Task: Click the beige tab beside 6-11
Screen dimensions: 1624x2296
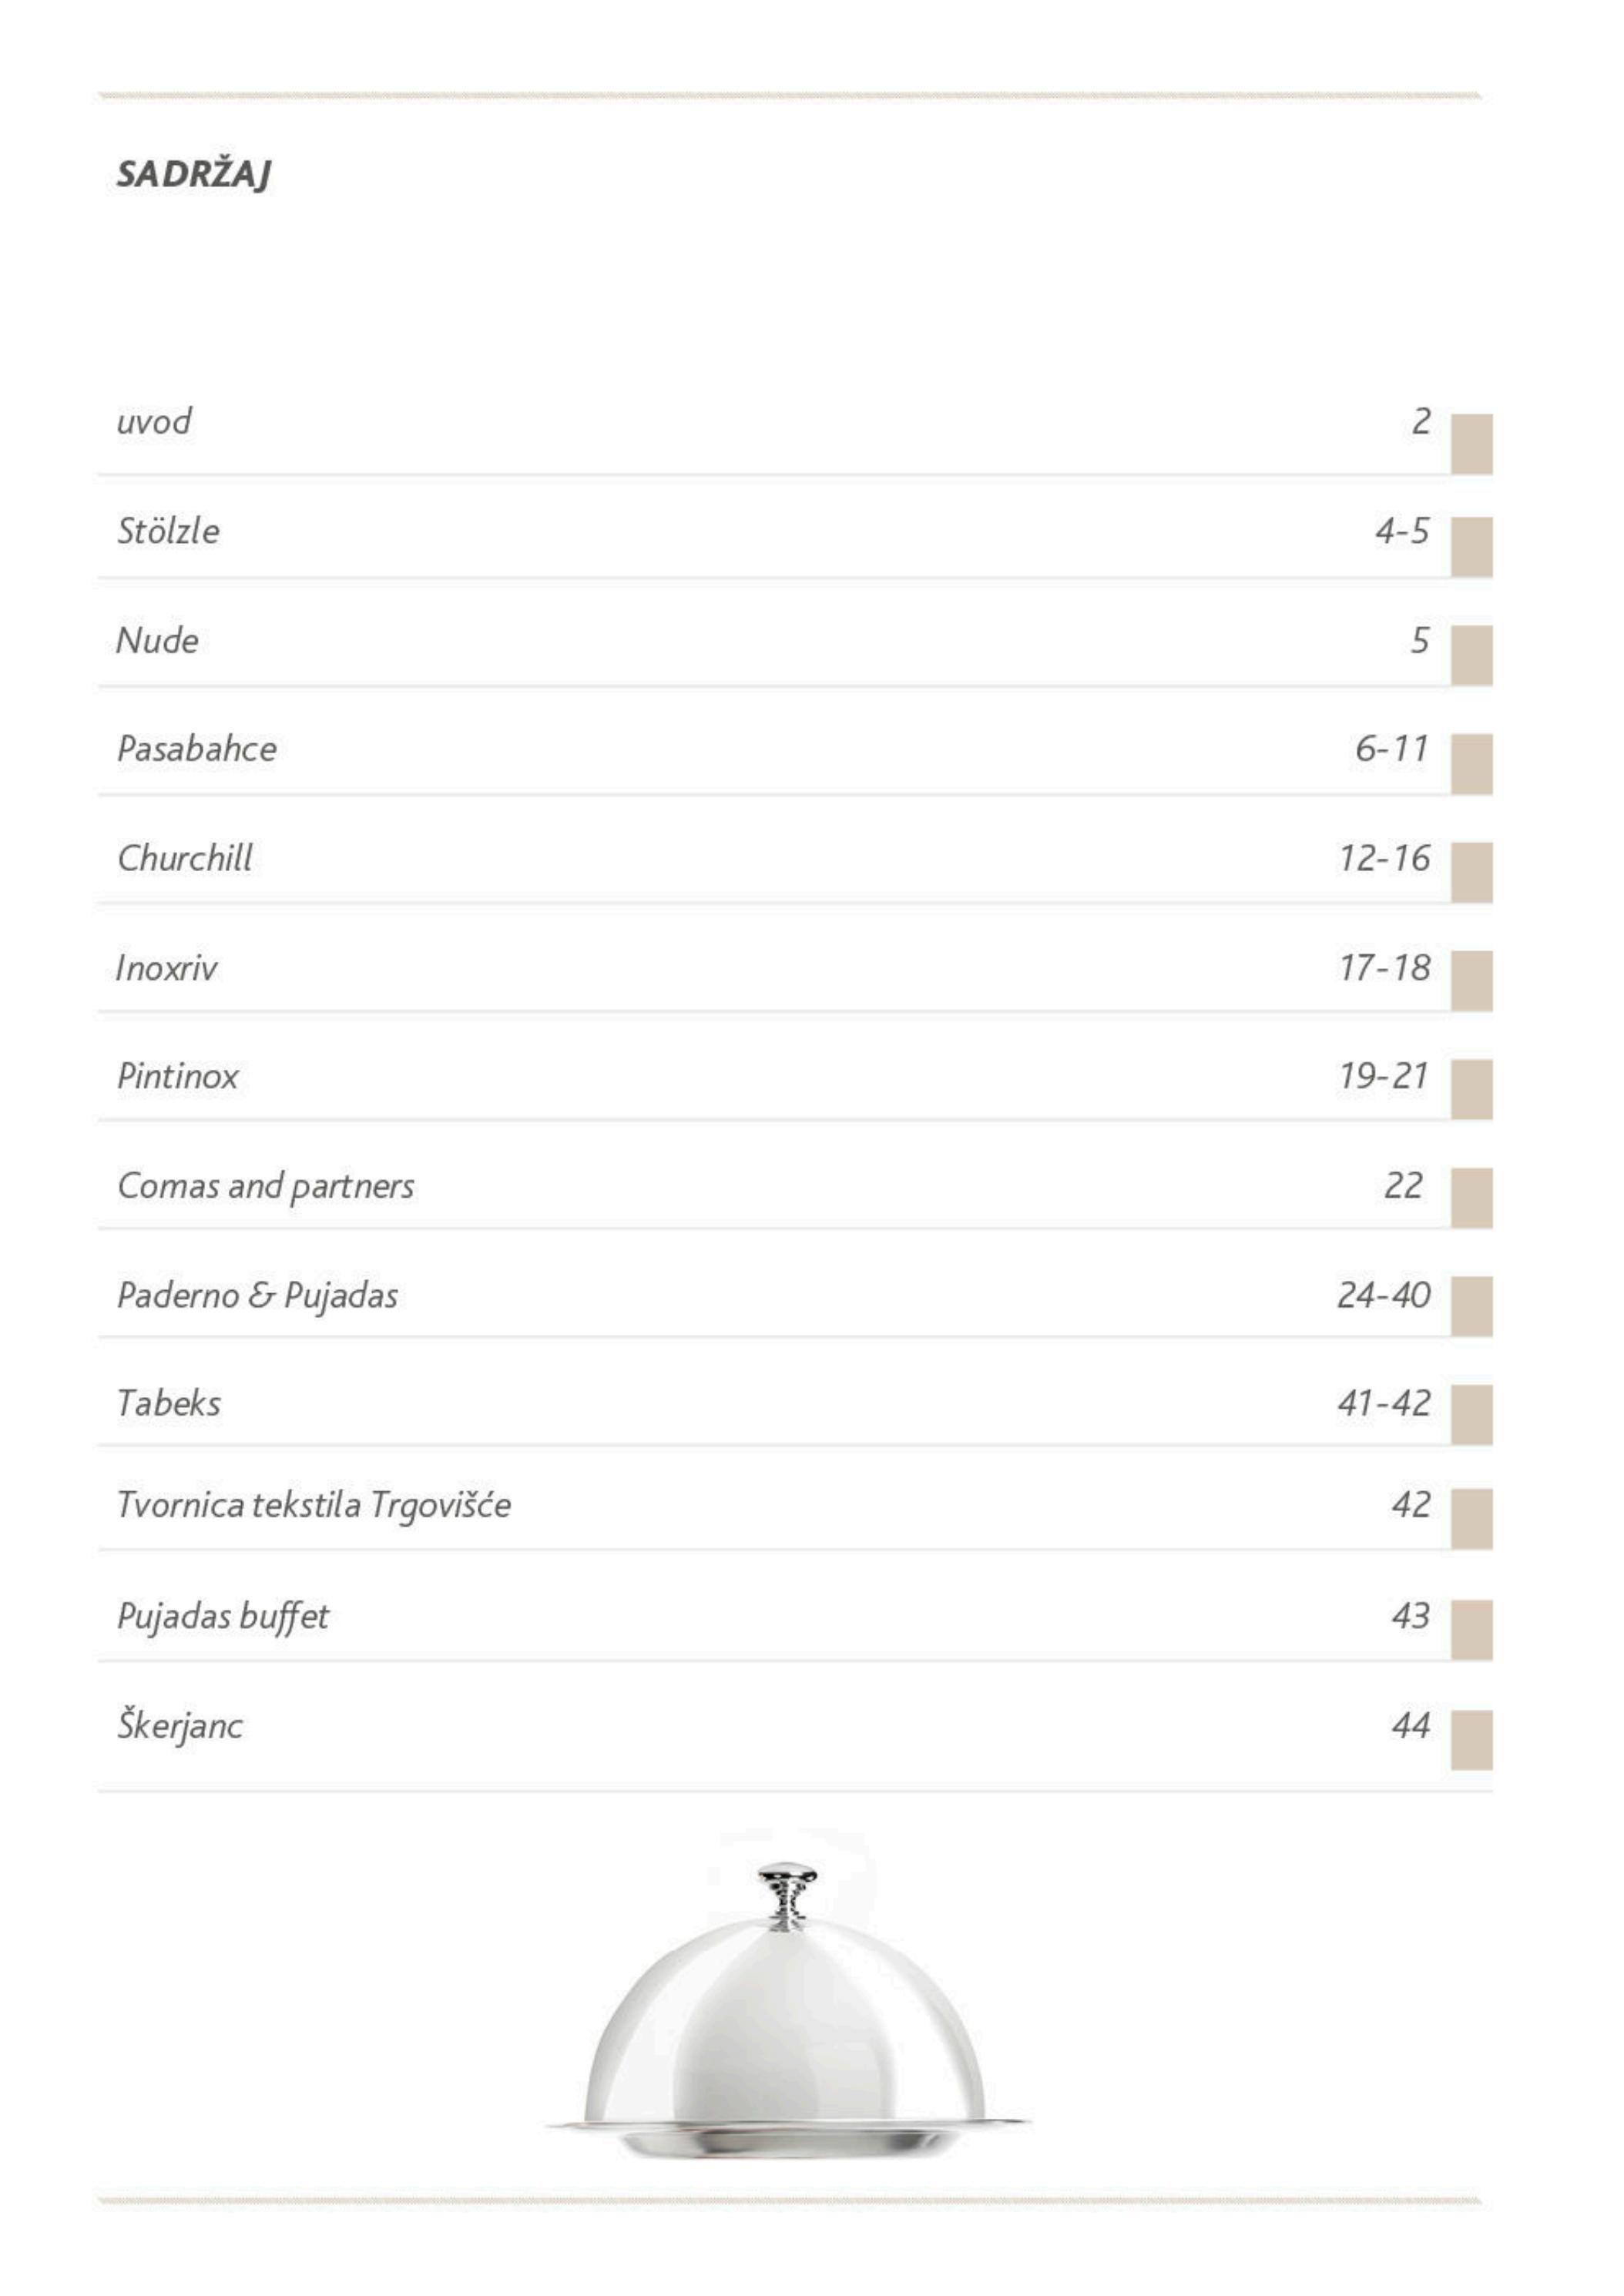Action: [x=1471, y=763]
